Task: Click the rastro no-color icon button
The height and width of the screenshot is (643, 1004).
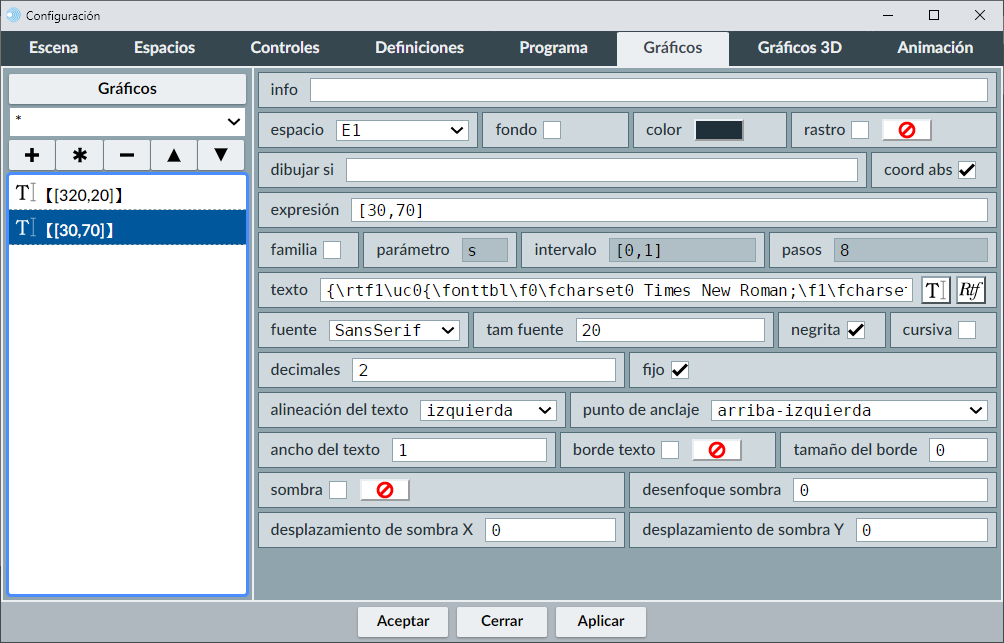Action: 906,130
